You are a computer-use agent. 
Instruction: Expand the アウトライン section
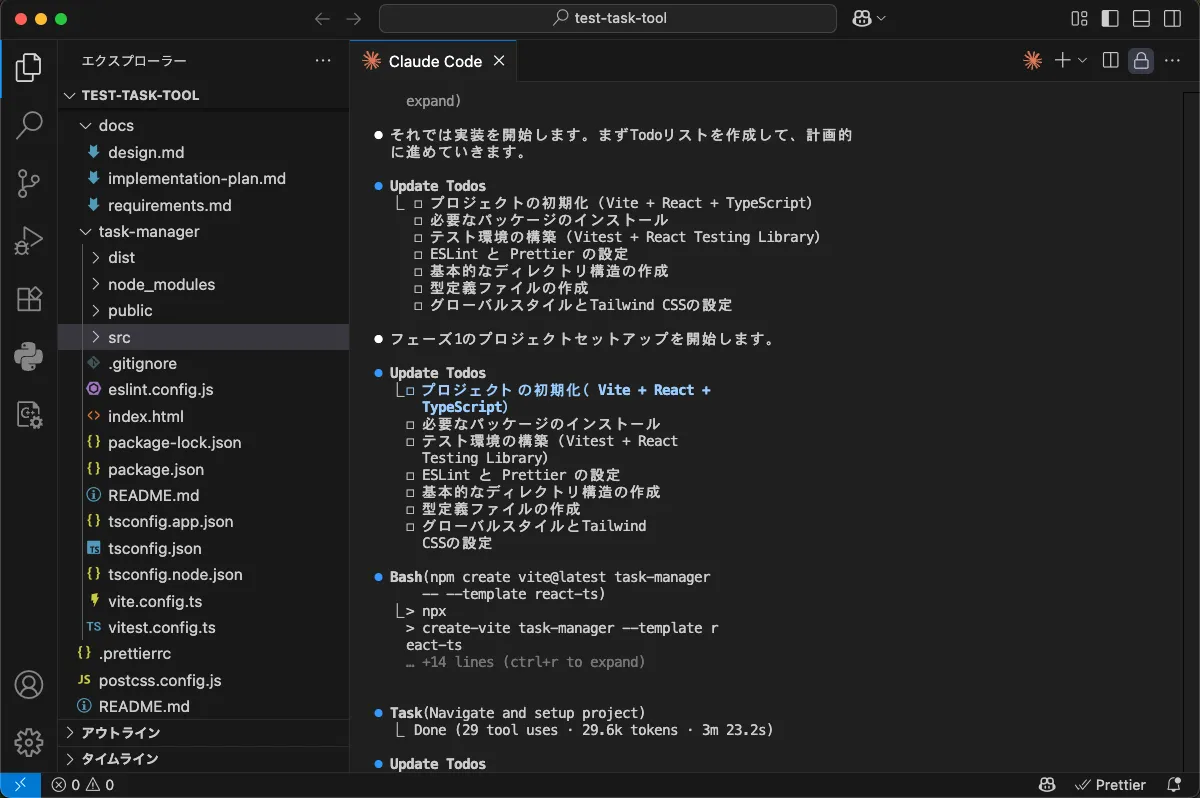(120, 733)
